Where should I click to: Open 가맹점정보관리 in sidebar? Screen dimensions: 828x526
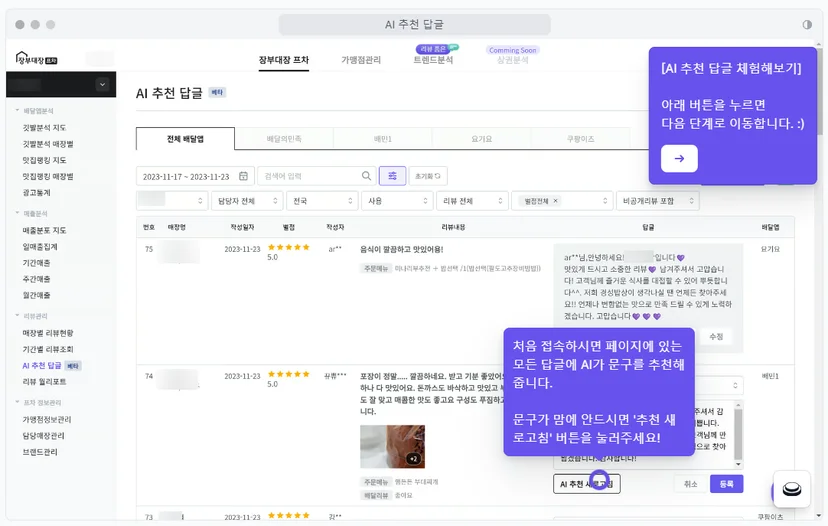(x=47, y=419)
